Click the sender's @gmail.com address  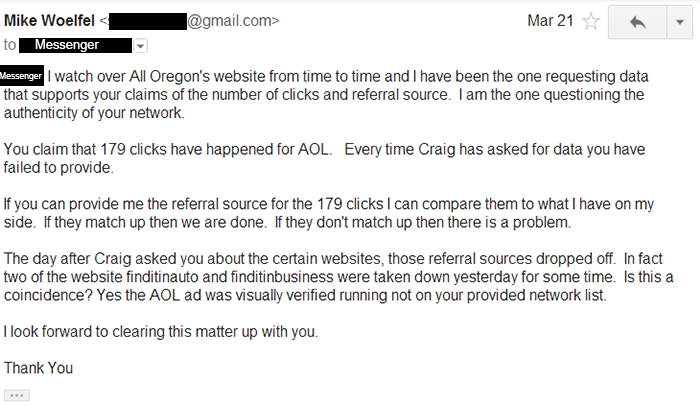tap(233, 21)
